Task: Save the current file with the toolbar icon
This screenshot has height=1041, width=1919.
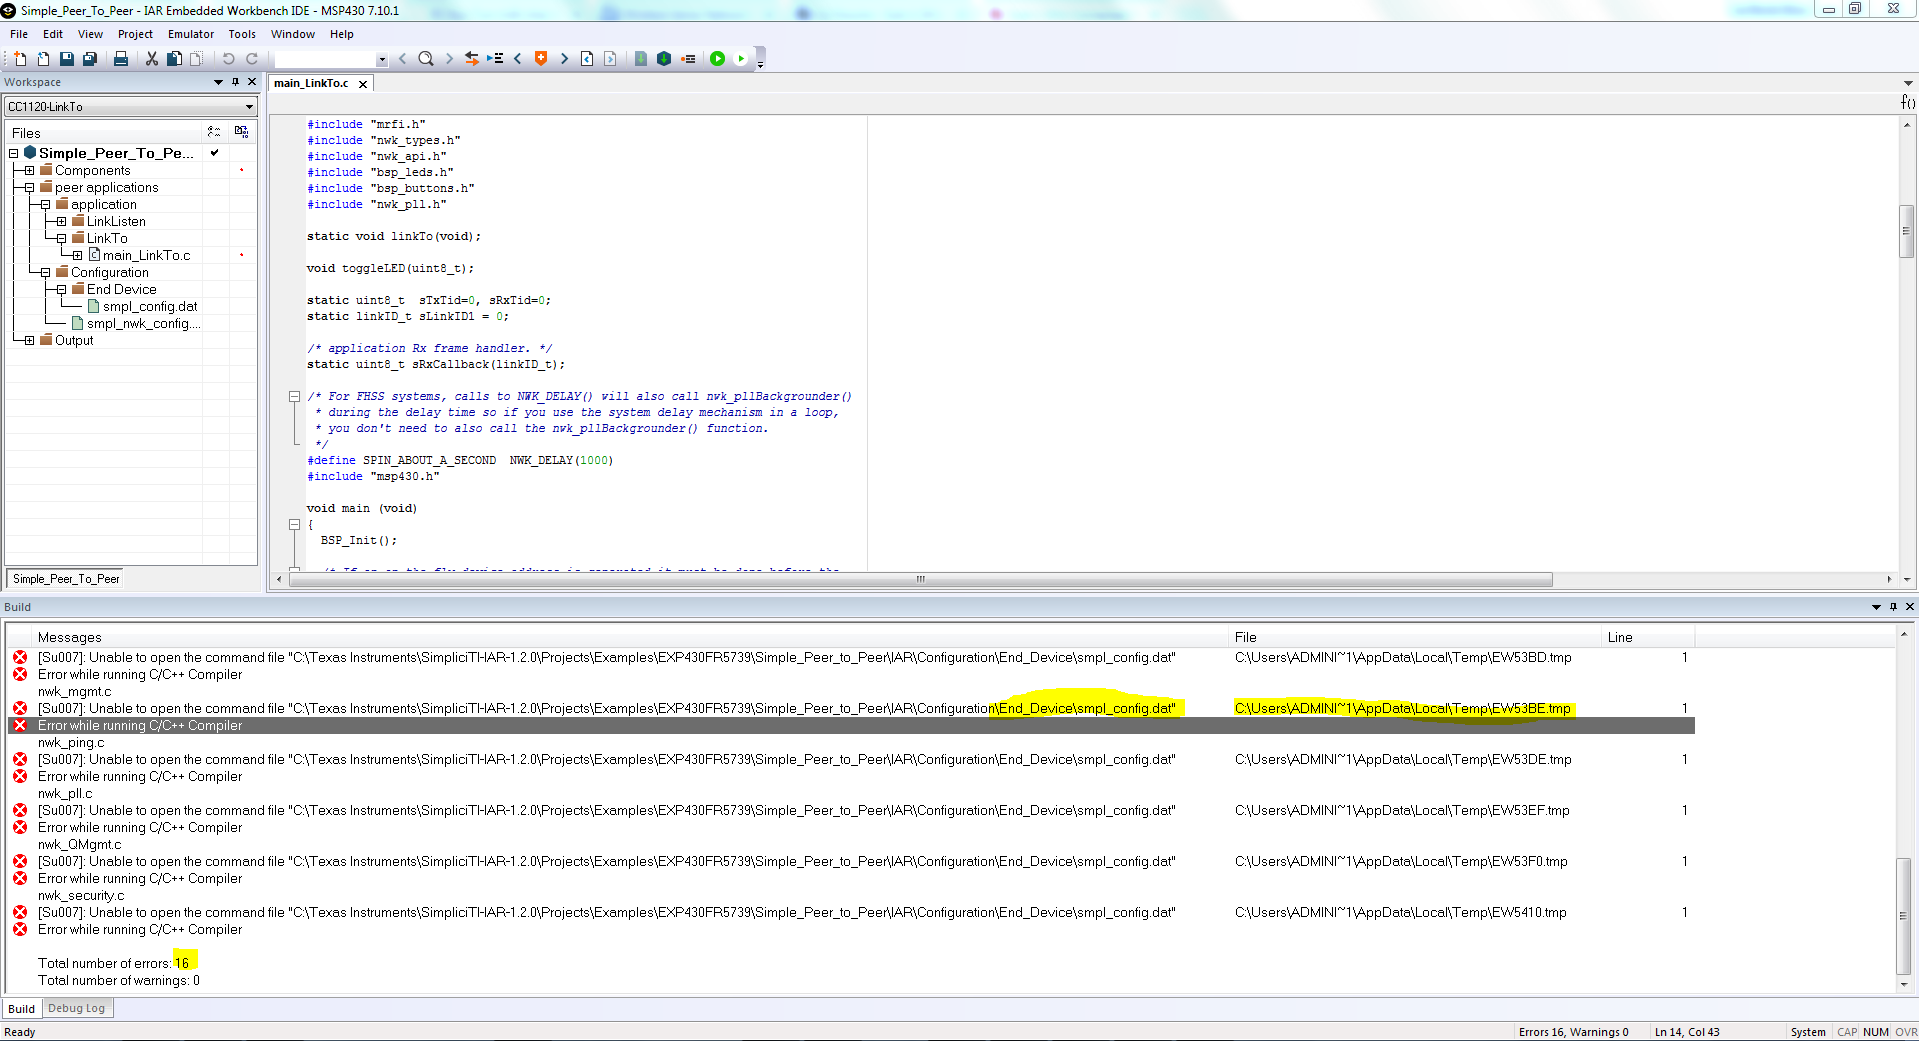Action: click(x=66, y=59)
